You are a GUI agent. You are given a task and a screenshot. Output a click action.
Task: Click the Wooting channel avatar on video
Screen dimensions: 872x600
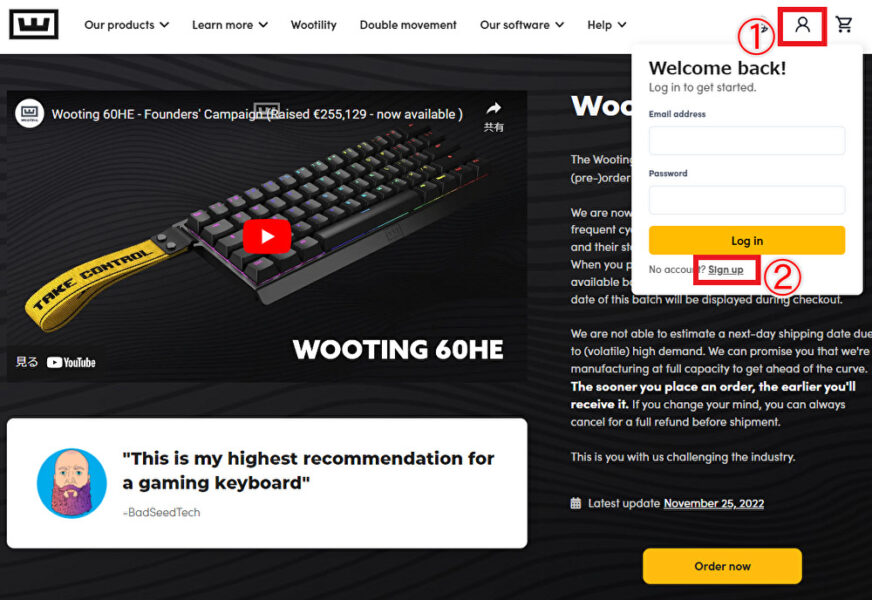point(29,113)
